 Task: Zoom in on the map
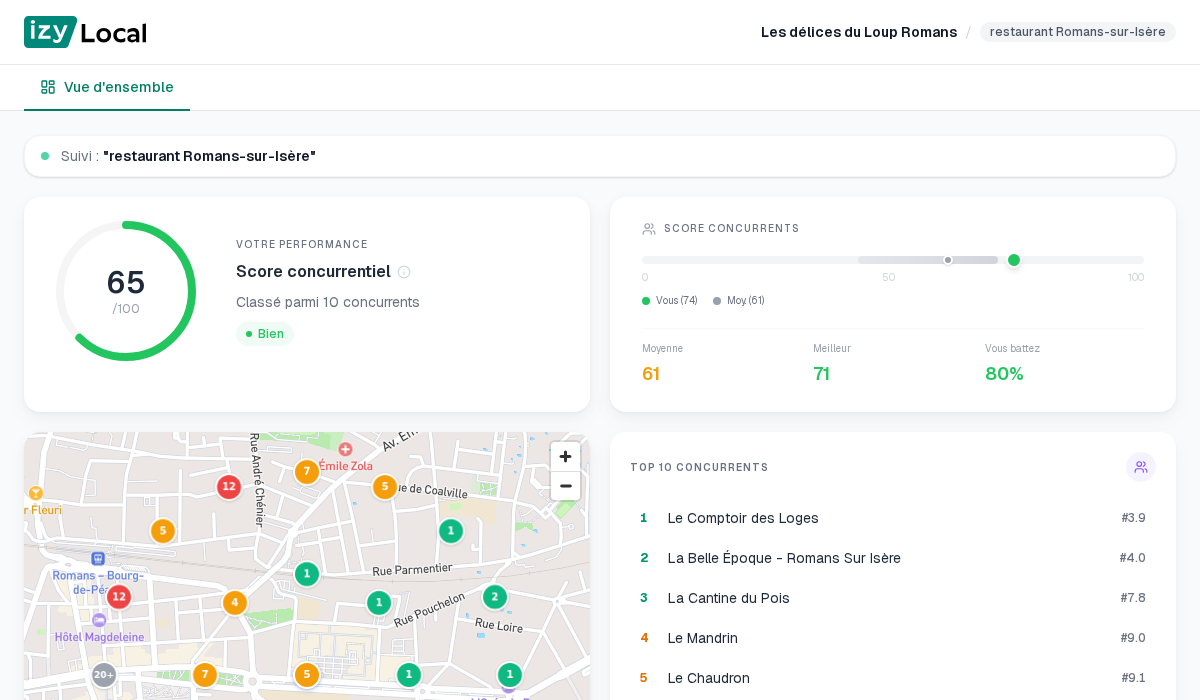(565, 457)
